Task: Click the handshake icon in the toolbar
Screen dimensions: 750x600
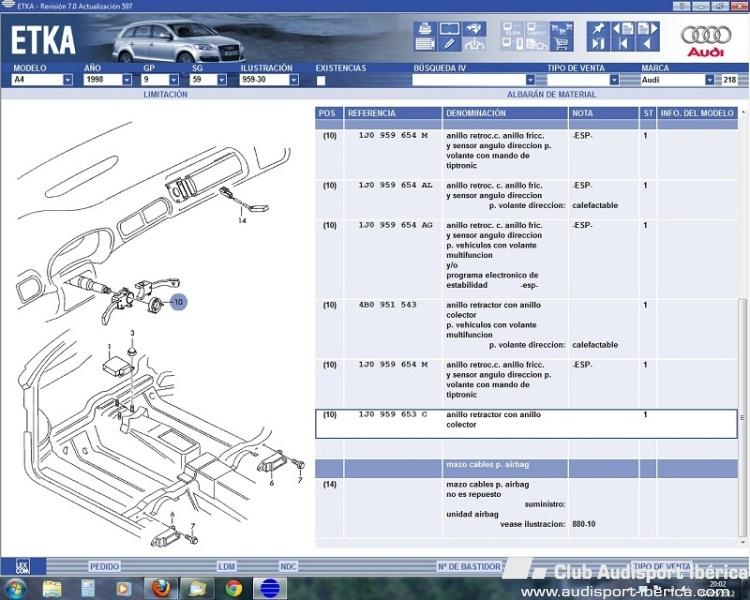Action: [x=476, y=28]
